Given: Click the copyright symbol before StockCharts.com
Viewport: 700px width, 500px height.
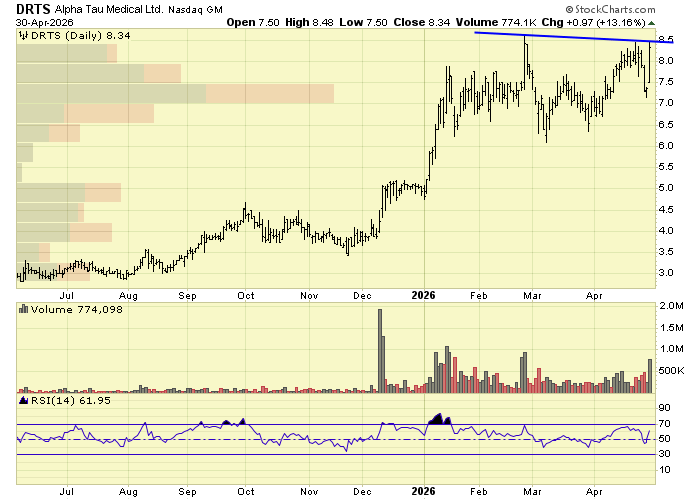Looking at the screenshot, I should click(569, 9).
